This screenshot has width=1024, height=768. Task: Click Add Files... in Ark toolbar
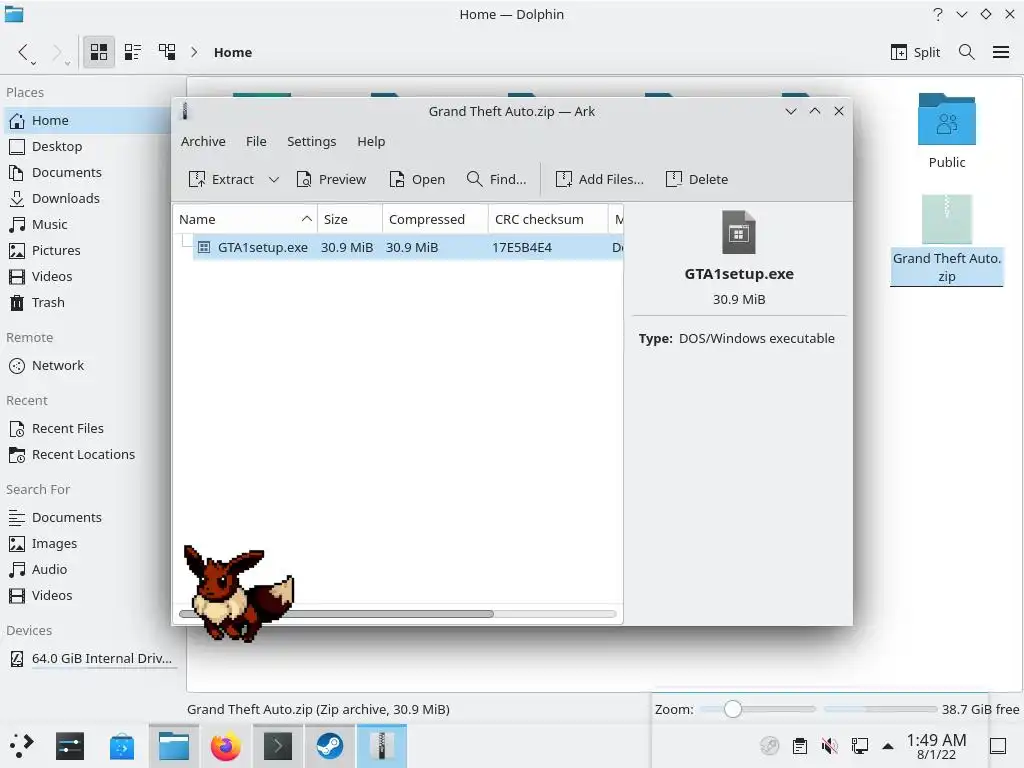click(600, 180)
